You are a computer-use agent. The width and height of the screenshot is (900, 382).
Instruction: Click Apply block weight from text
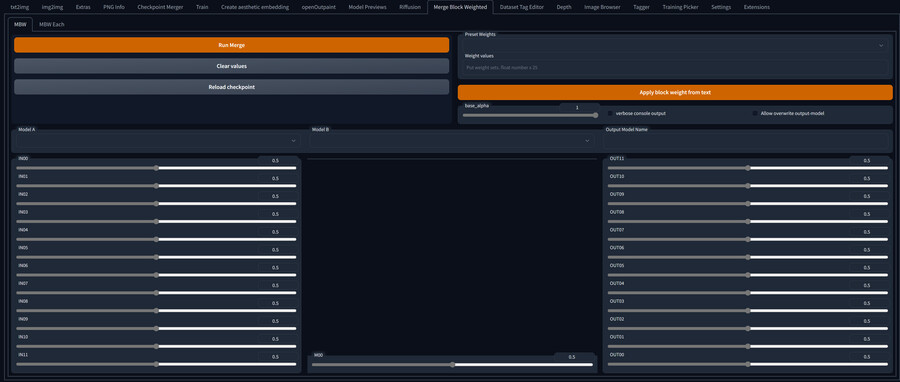click(x=675, y=92)
